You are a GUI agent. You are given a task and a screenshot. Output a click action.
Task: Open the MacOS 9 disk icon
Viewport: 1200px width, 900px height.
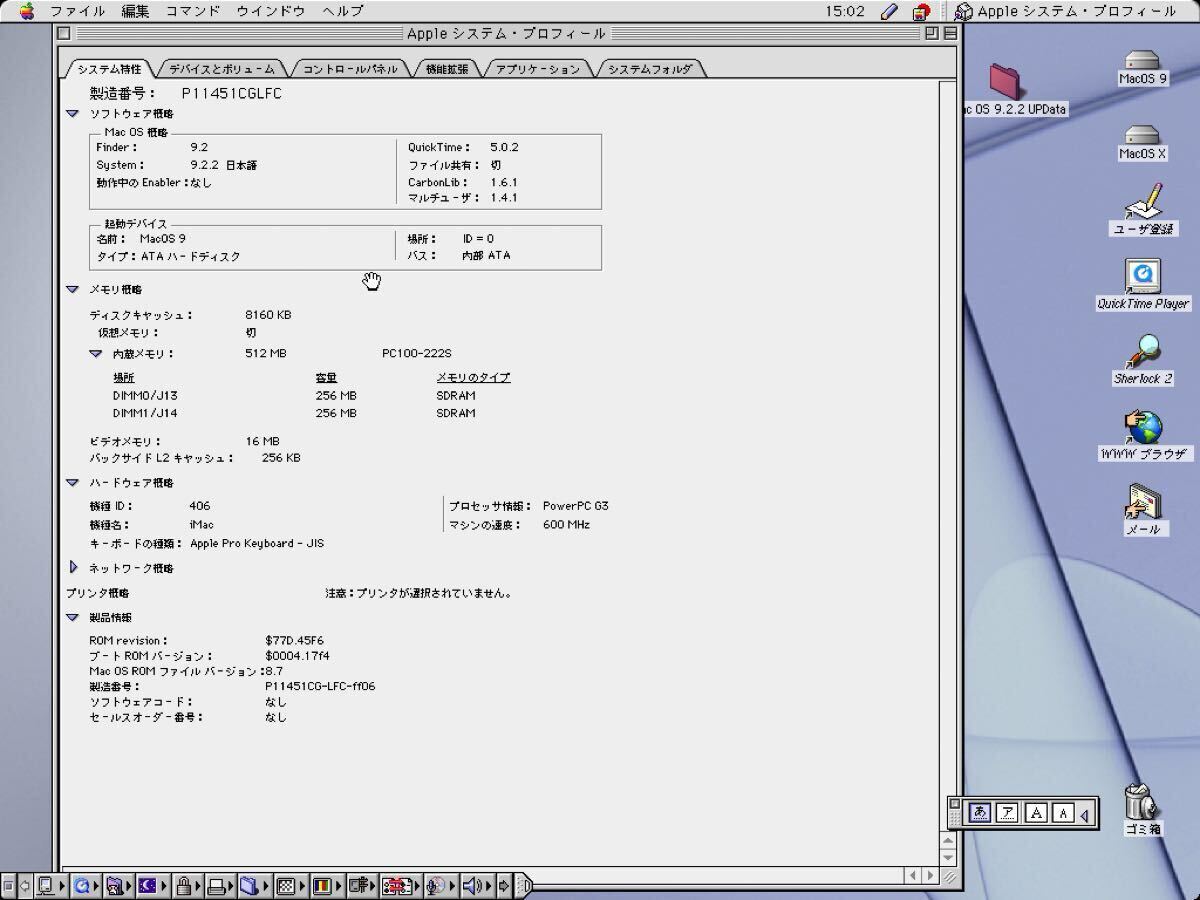[1142, 68]
